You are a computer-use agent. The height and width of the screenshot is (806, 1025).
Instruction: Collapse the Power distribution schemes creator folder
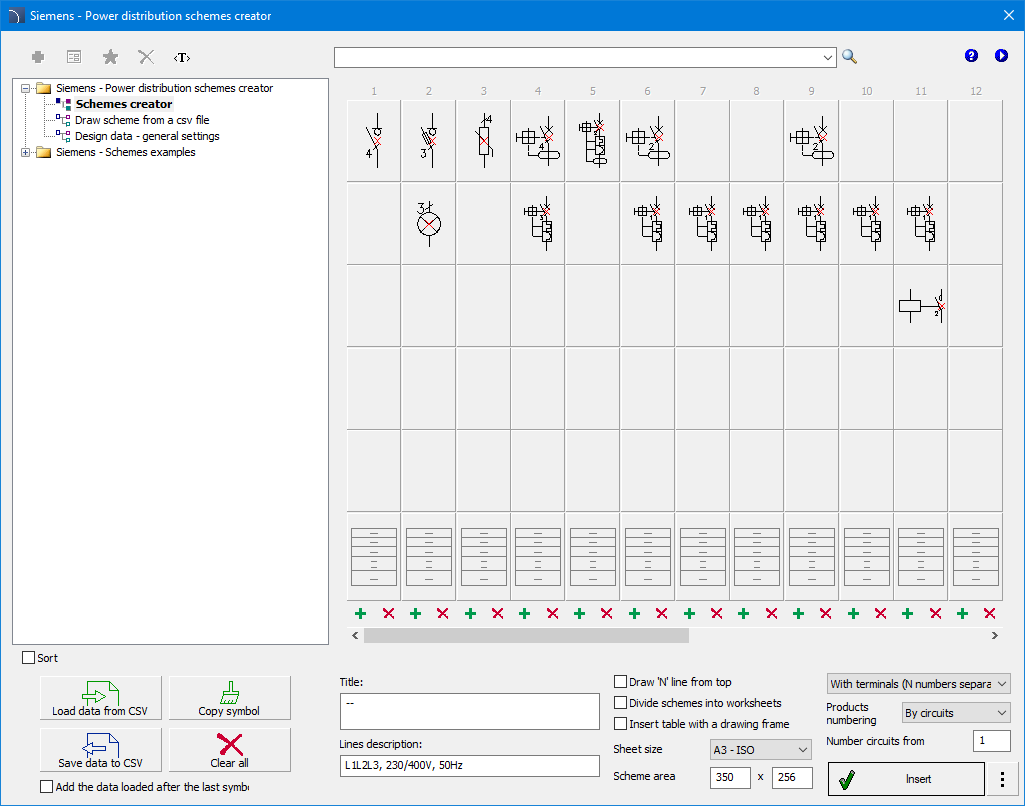pyautogui.click(x=25, y=88)
